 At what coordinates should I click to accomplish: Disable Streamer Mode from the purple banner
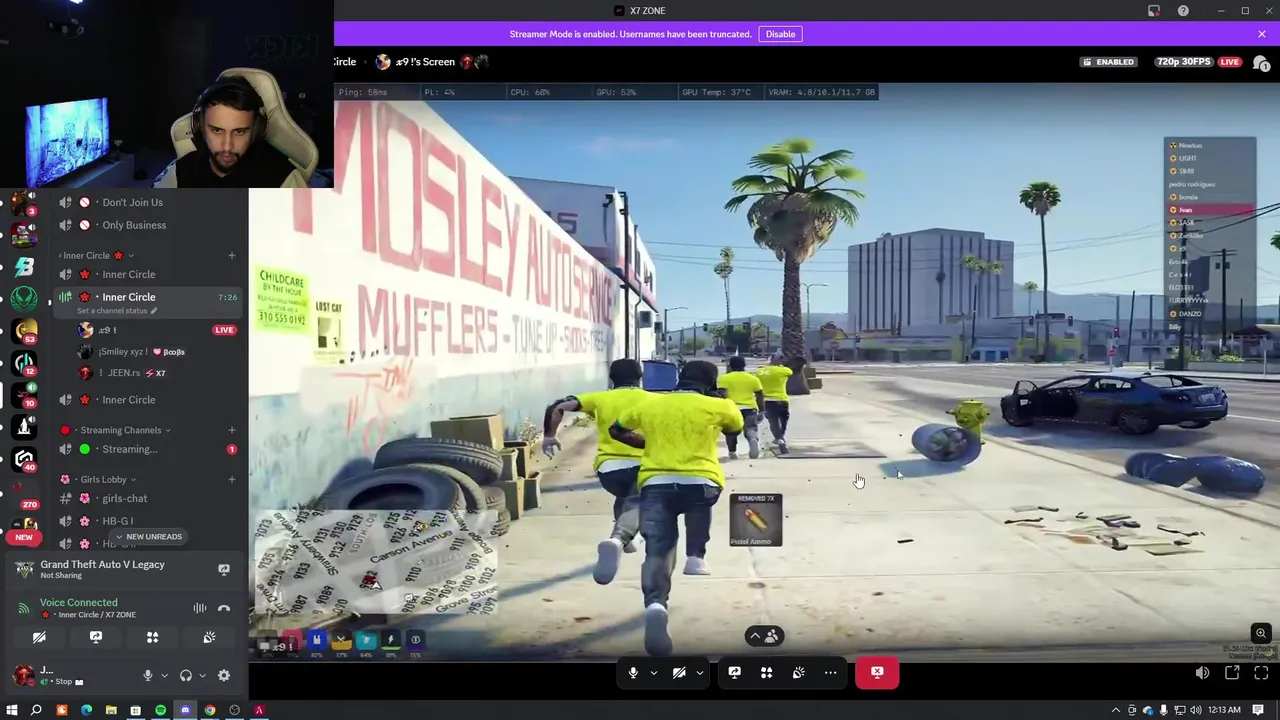coord(780,34)
